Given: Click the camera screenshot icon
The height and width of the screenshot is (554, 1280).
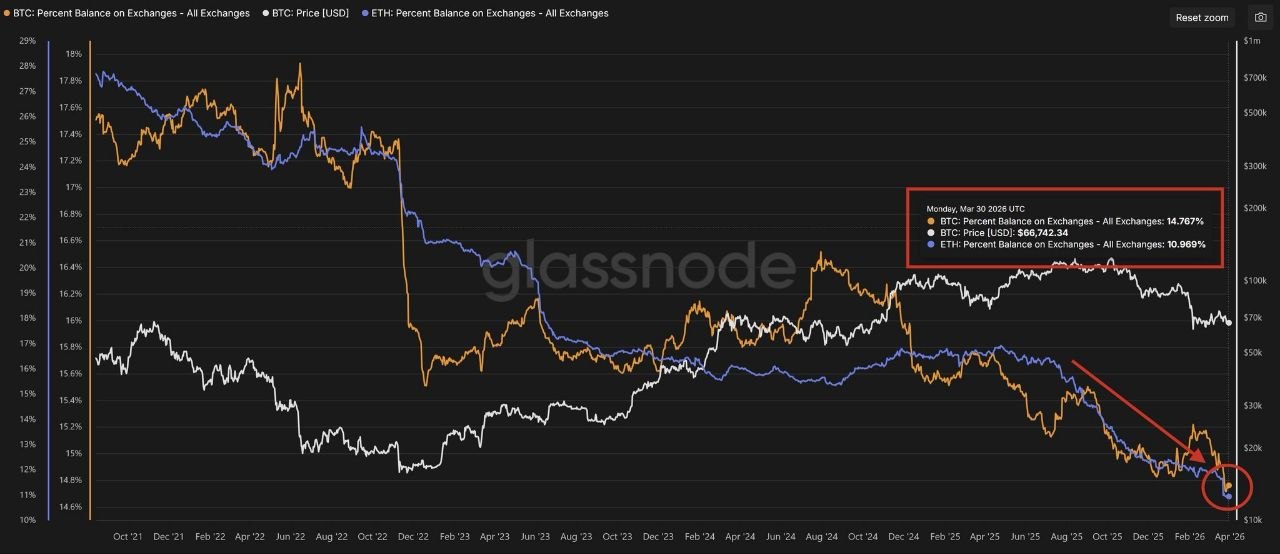Looking at the screenshot, I should pos(1260,18).
